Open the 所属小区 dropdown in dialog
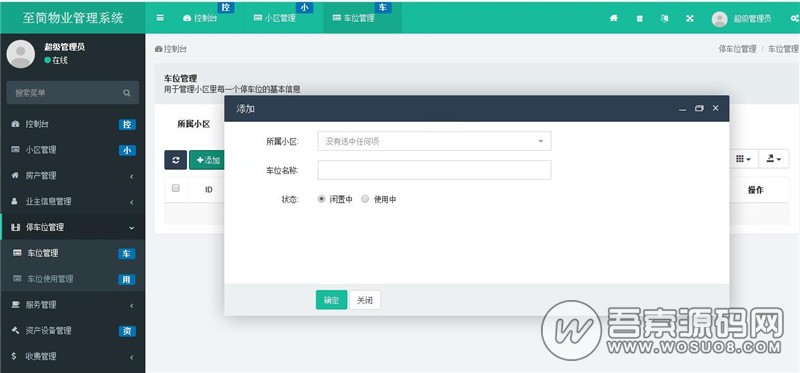Screen dimensions: 800x373 click(x=434, y=141)
